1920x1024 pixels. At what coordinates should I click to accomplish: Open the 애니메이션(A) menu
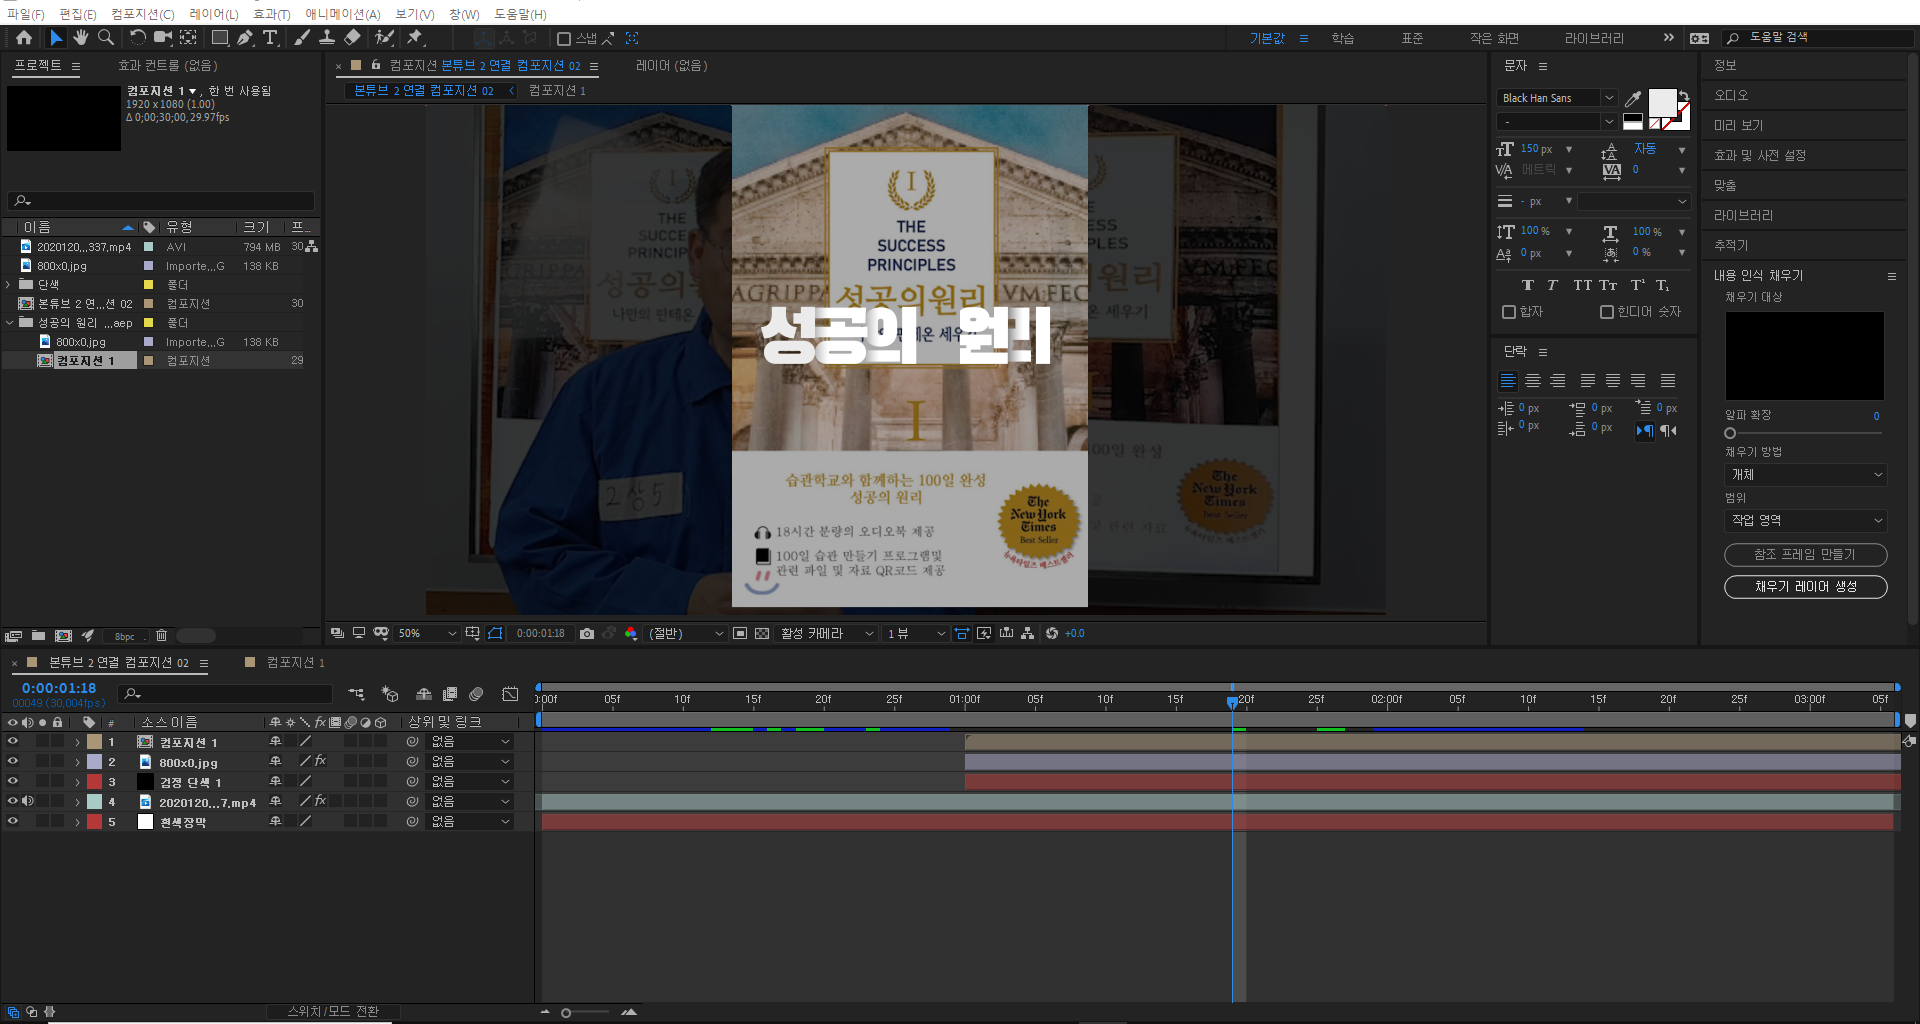pyautogui.click(x=343, y=14)
